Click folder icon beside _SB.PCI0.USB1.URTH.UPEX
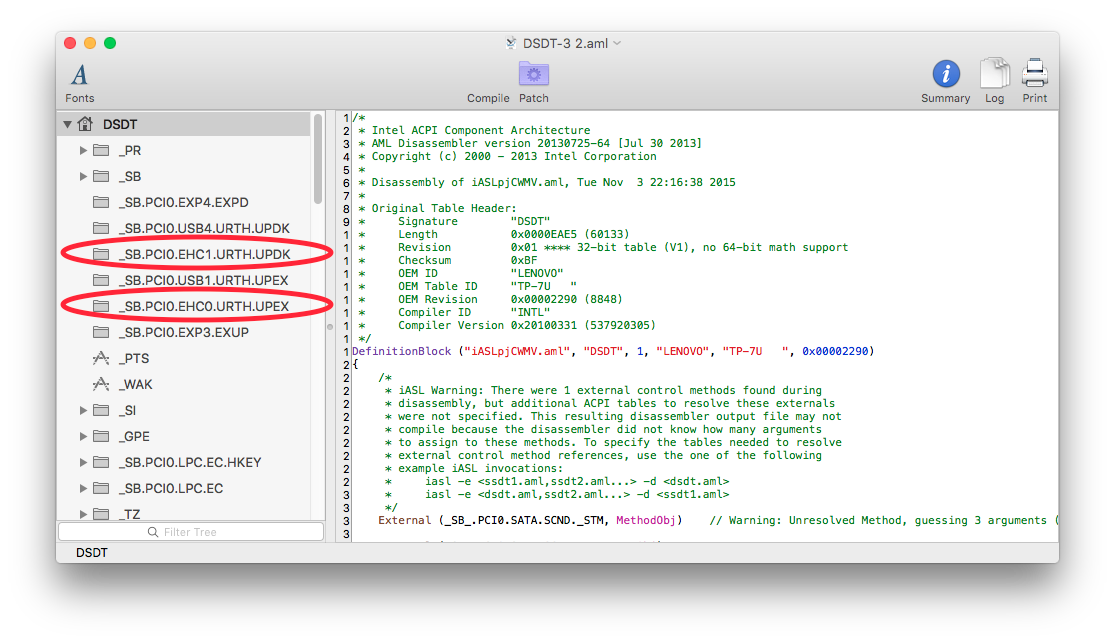 (x=101, y=280)
